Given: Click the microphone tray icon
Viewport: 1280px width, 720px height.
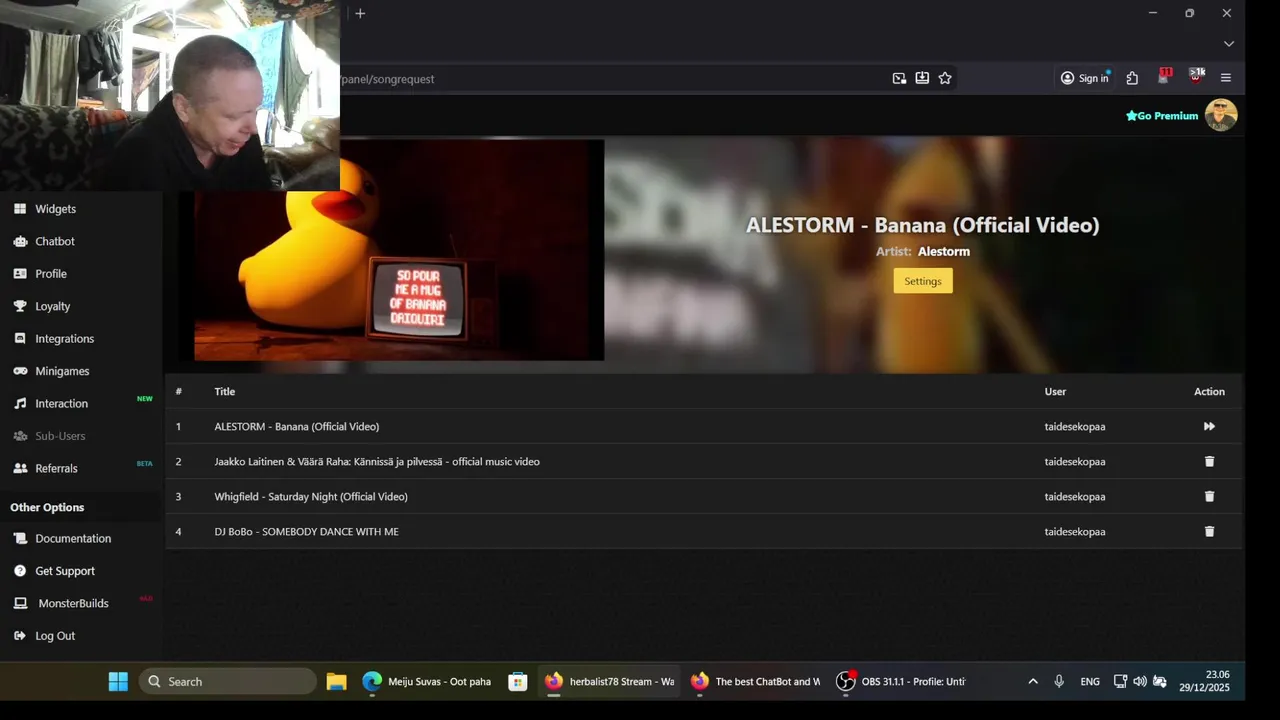Looking at the screenshot, I should point(1059,681).
